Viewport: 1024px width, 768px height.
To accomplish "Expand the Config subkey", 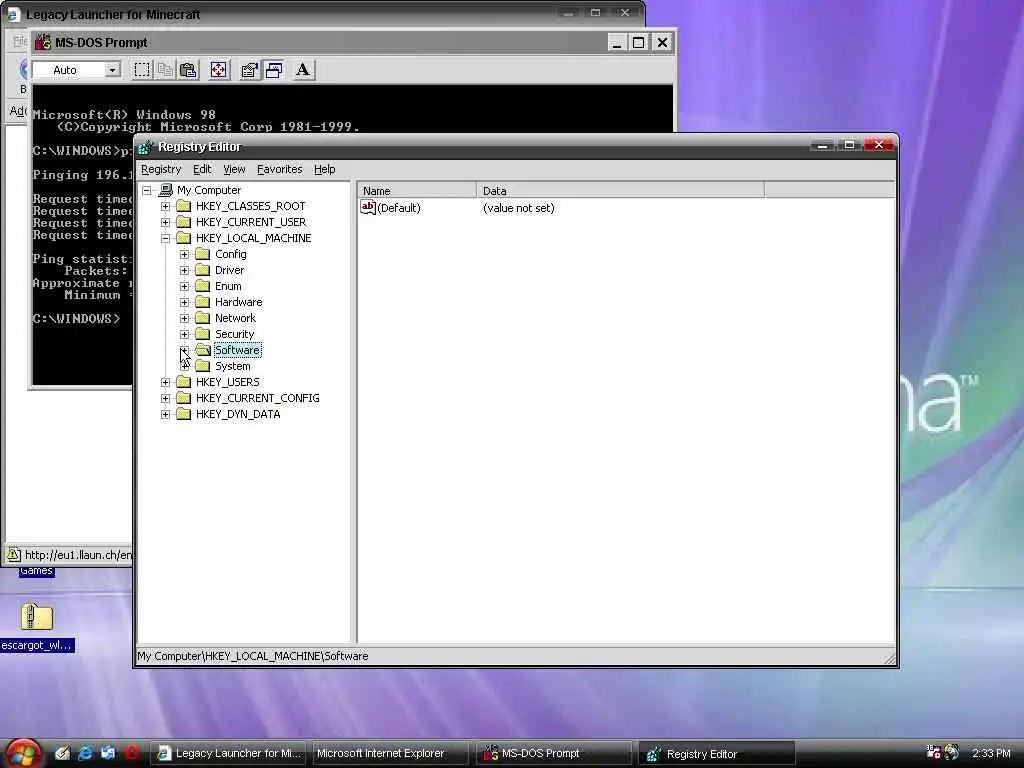I will (185, 254).
